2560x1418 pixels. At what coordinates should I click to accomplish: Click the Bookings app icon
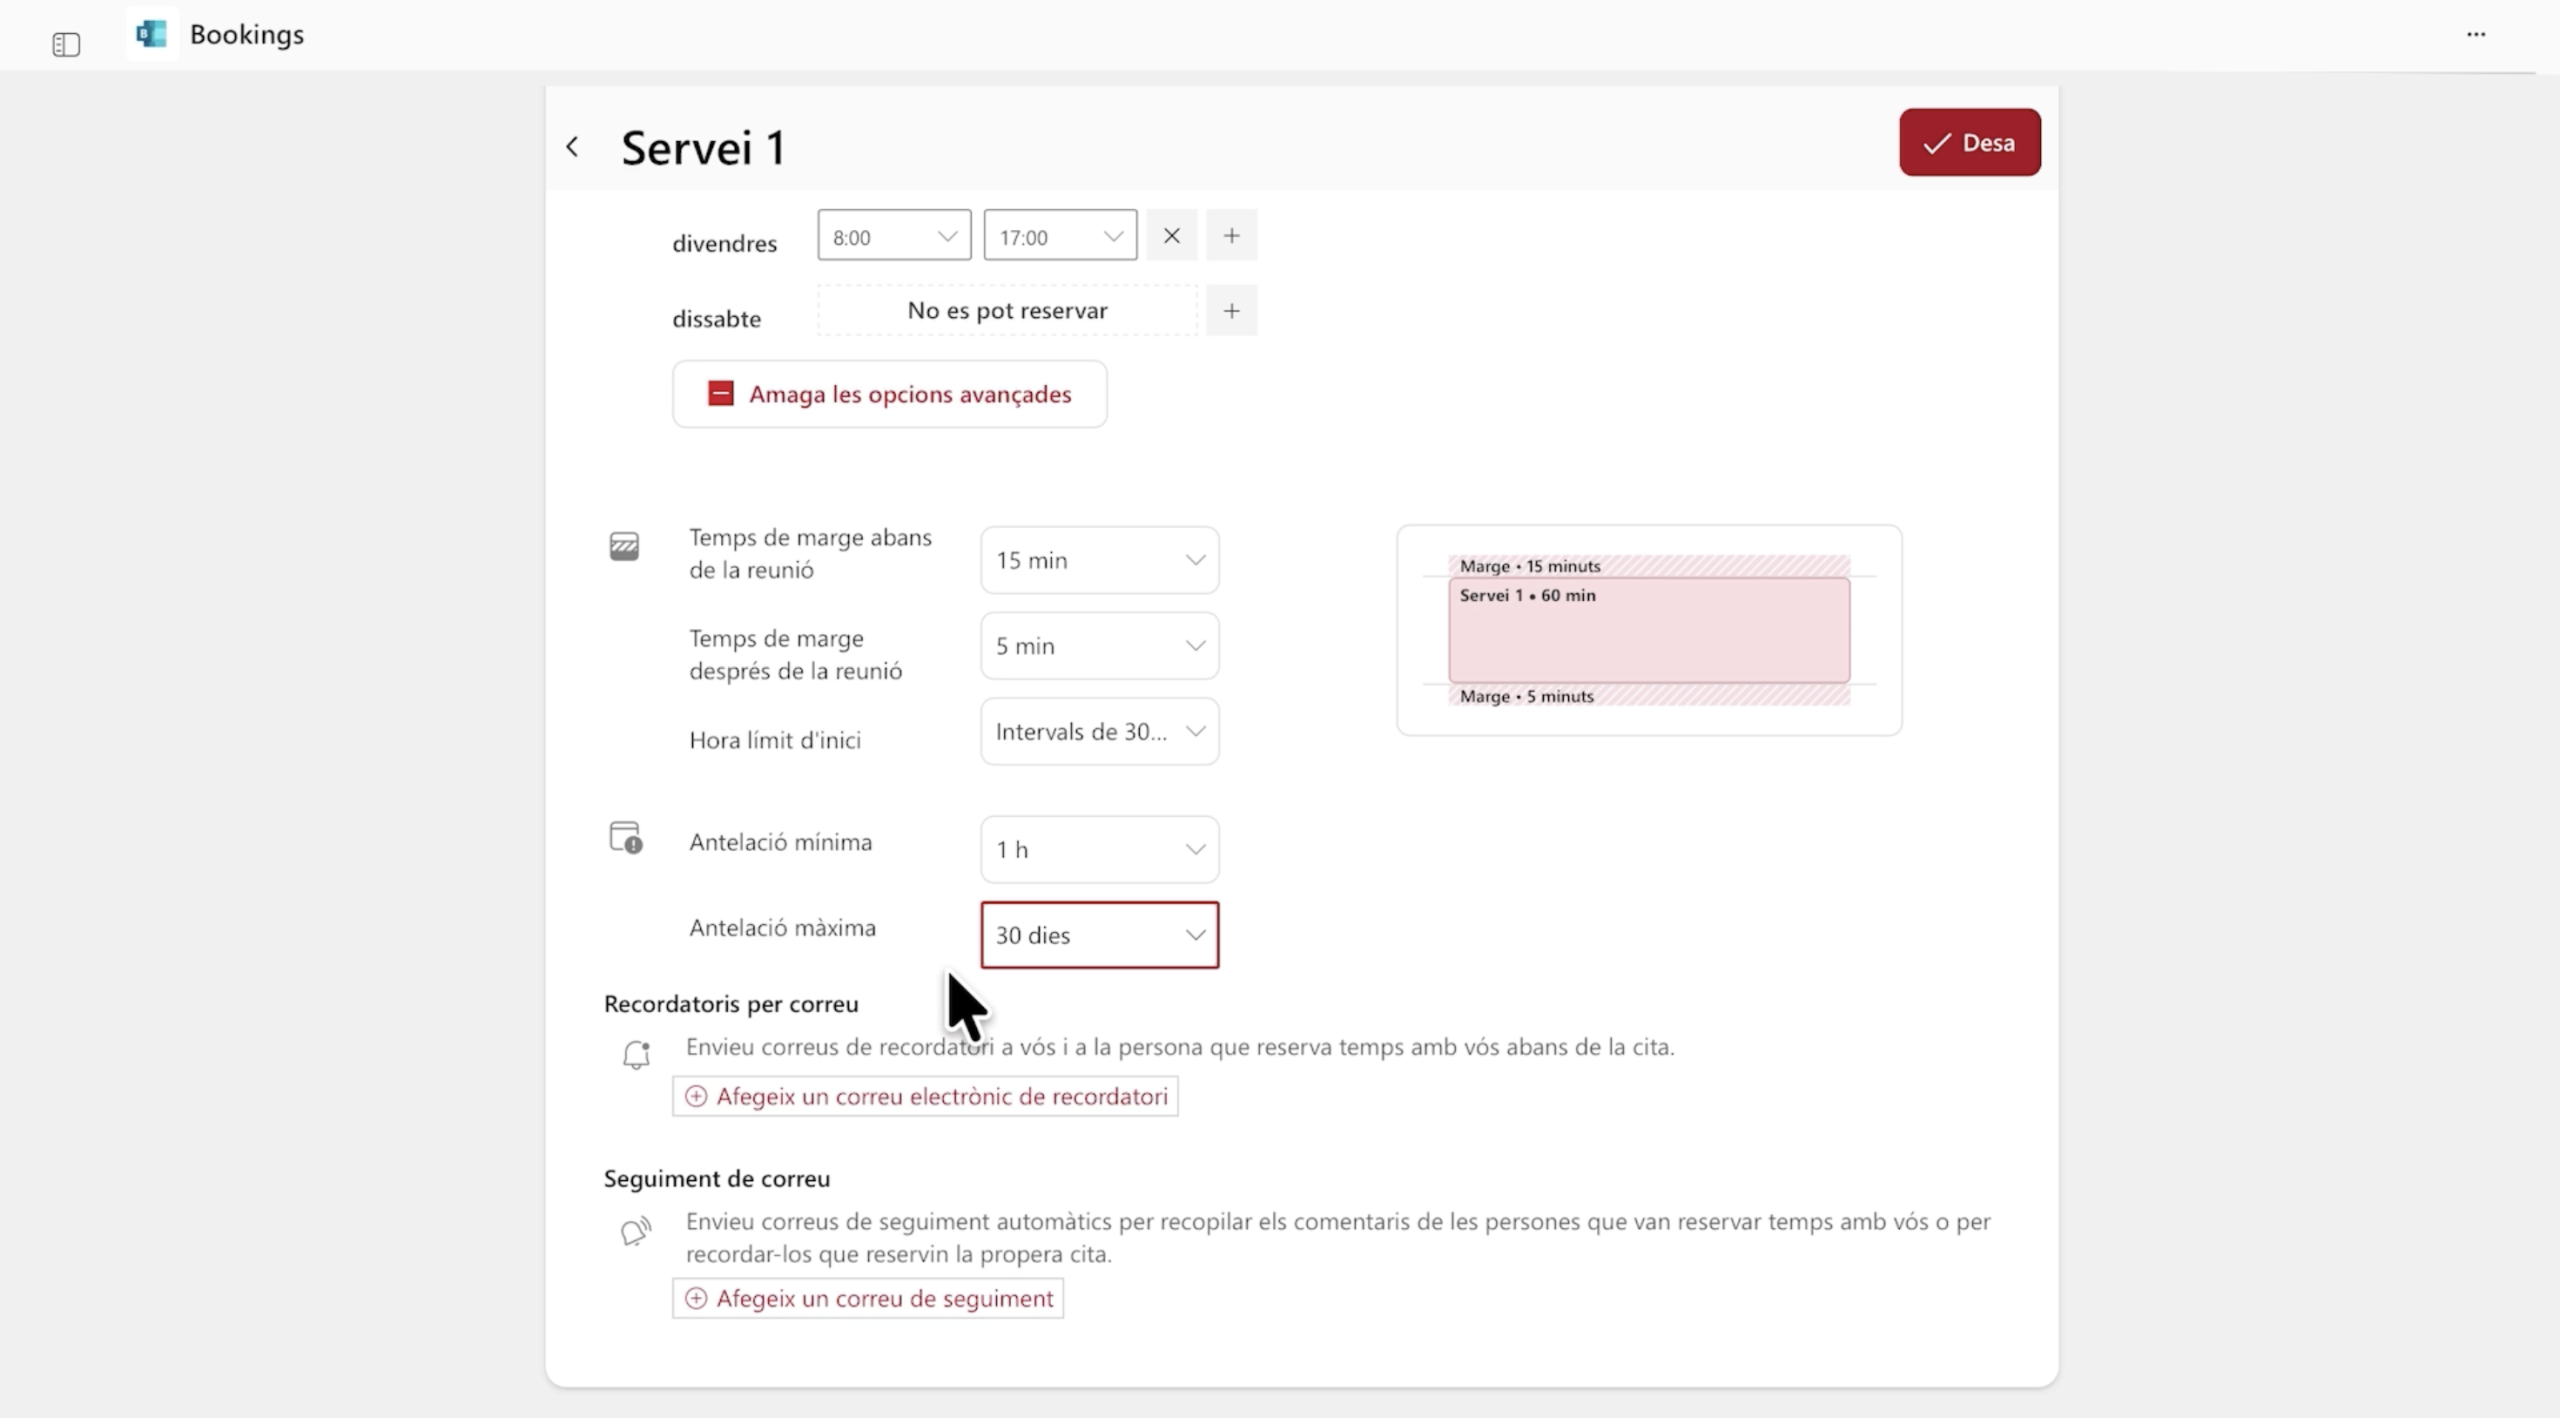152,34
